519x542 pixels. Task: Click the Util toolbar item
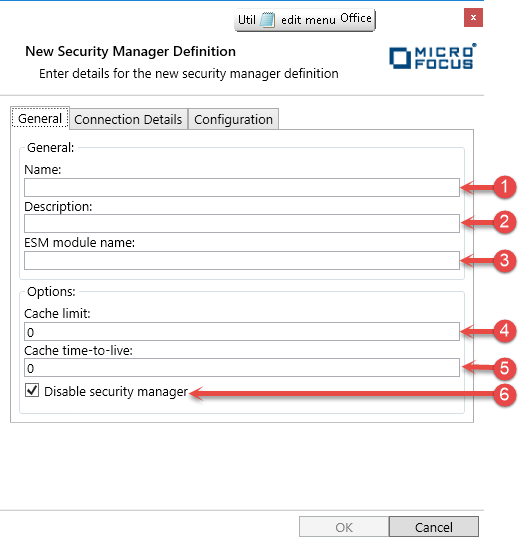247,20
